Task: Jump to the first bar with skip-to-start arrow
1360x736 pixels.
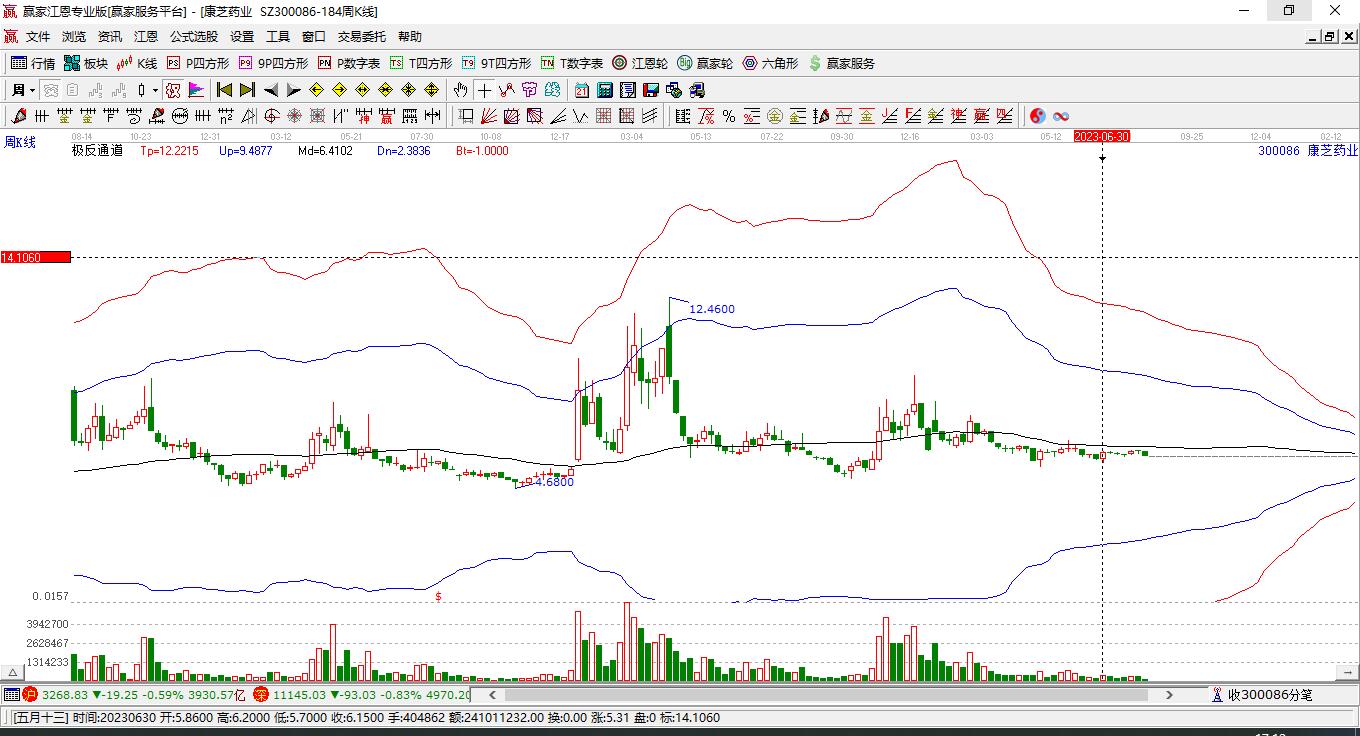Action: [x=225, y=90]
